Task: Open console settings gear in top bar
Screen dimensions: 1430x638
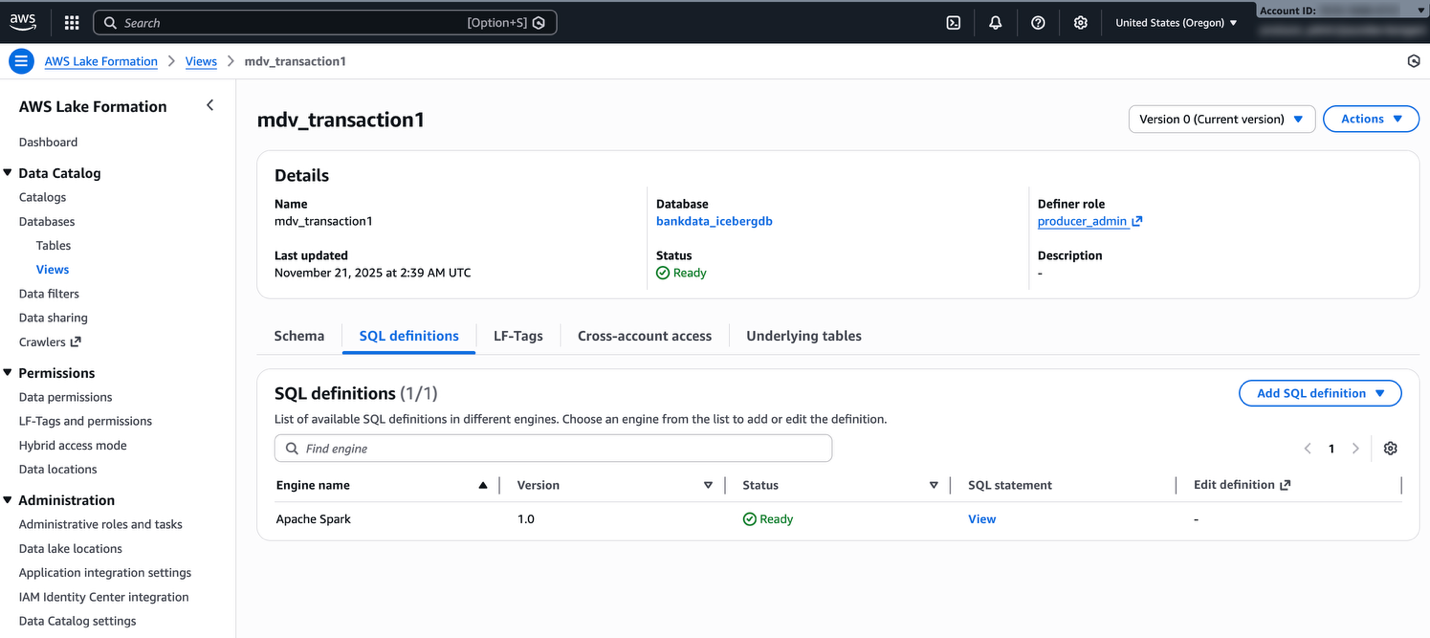Action: point(1080,22)
